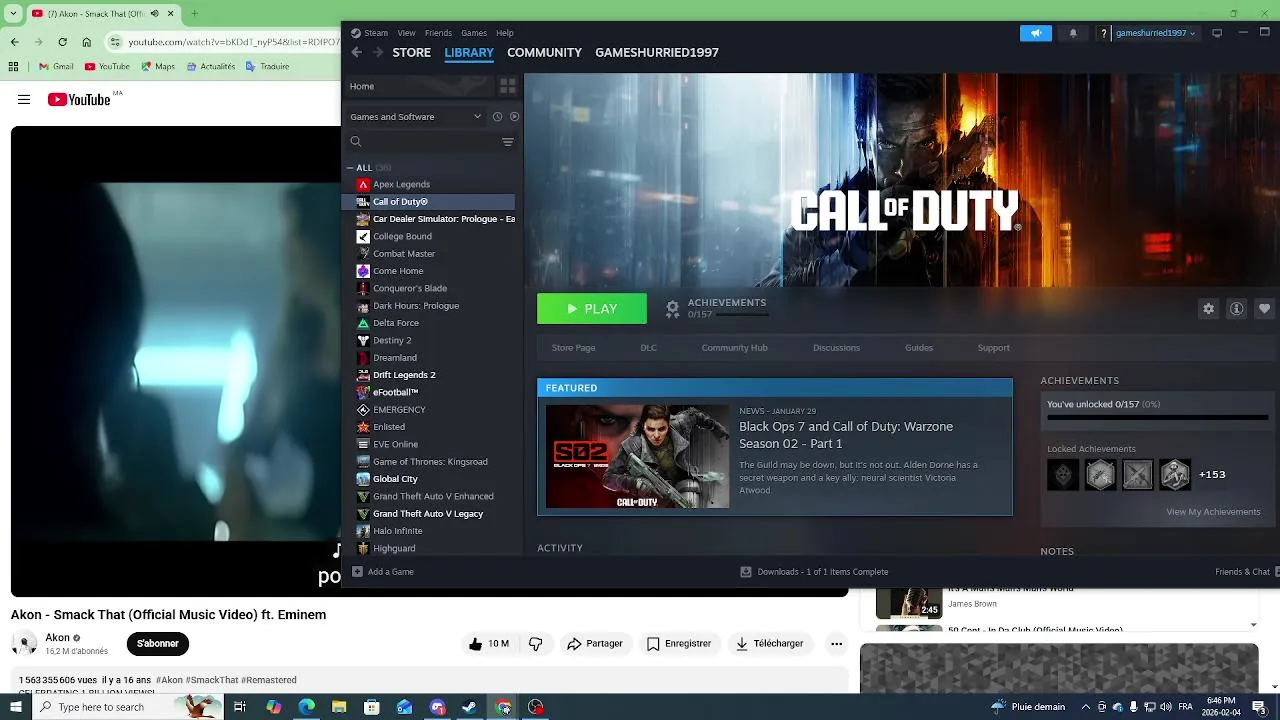
Task: Add Call of Duty to favorites heart
Action: 1264,309
